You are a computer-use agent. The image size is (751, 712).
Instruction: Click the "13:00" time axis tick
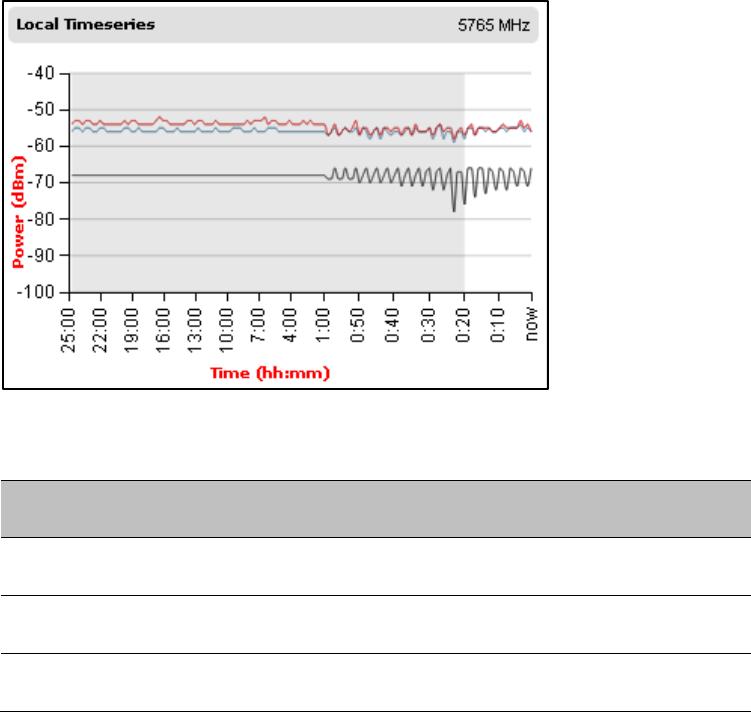pos(195,330)
